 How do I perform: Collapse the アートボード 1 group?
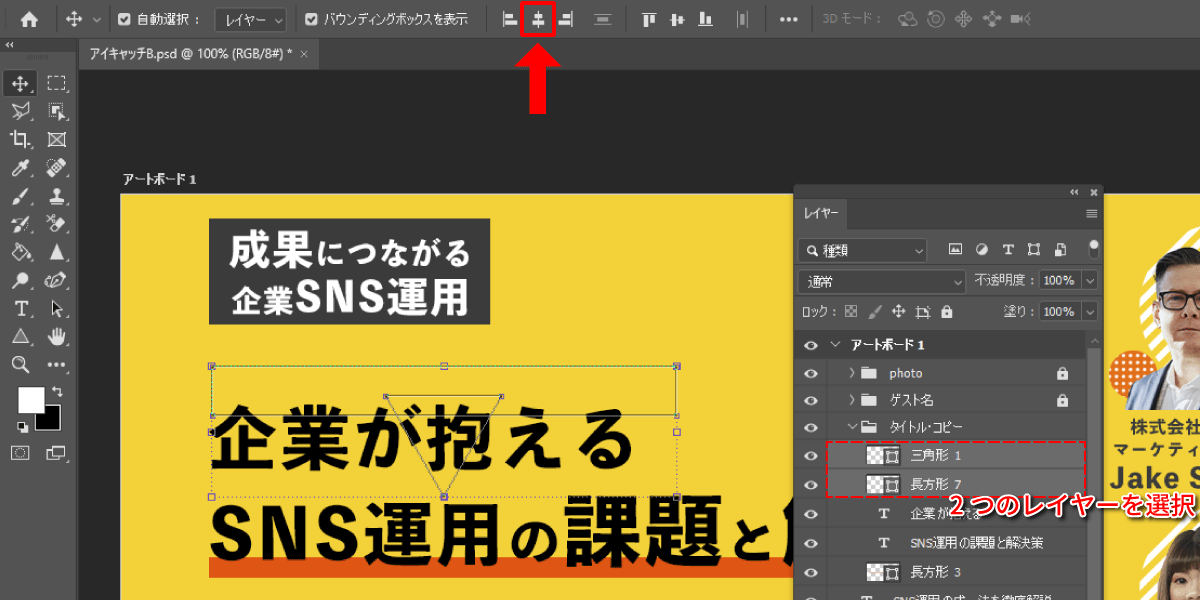pos(835,345)
